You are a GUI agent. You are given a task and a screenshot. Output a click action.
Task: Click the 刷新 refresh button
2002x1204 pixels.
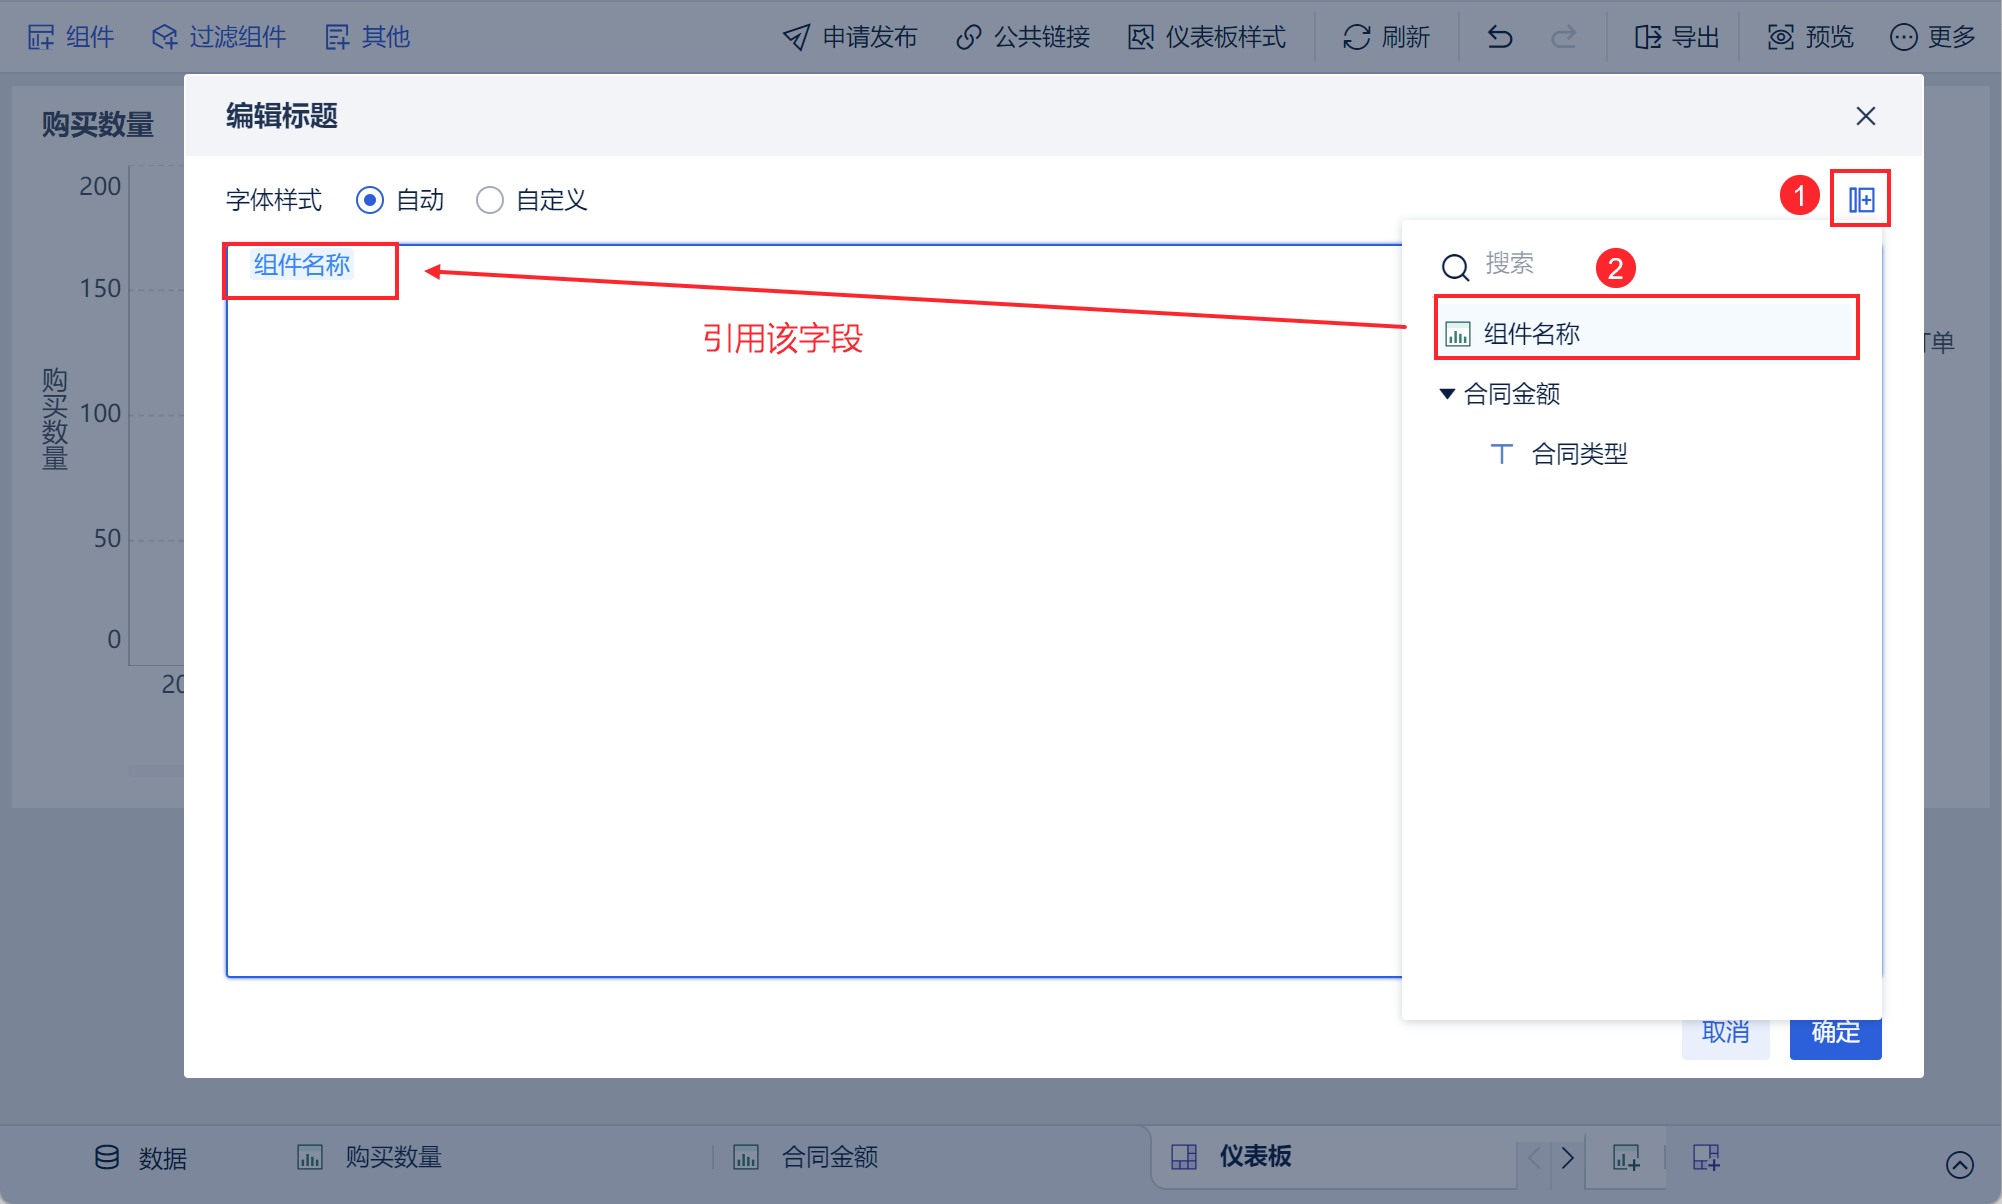(1386, 37)
